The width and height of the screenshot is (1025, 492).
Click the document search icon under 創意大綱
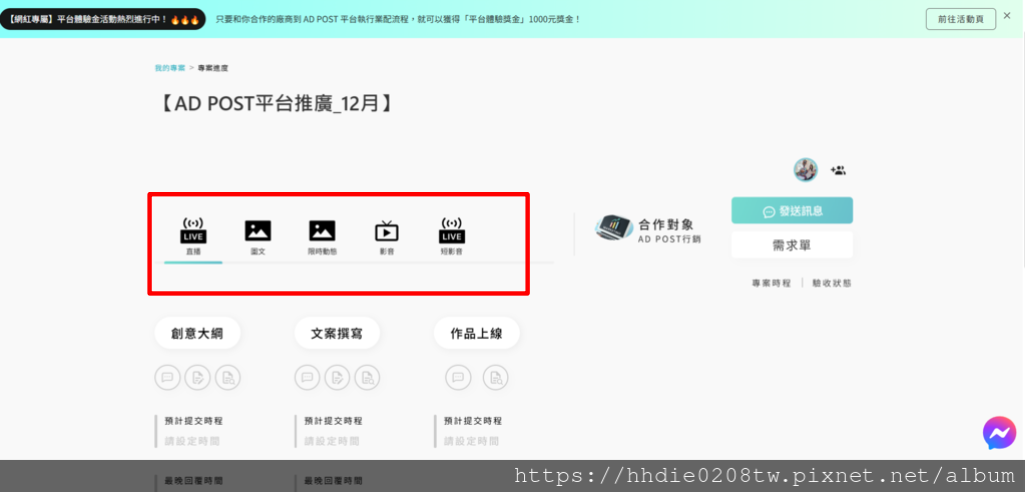(228, 377)
